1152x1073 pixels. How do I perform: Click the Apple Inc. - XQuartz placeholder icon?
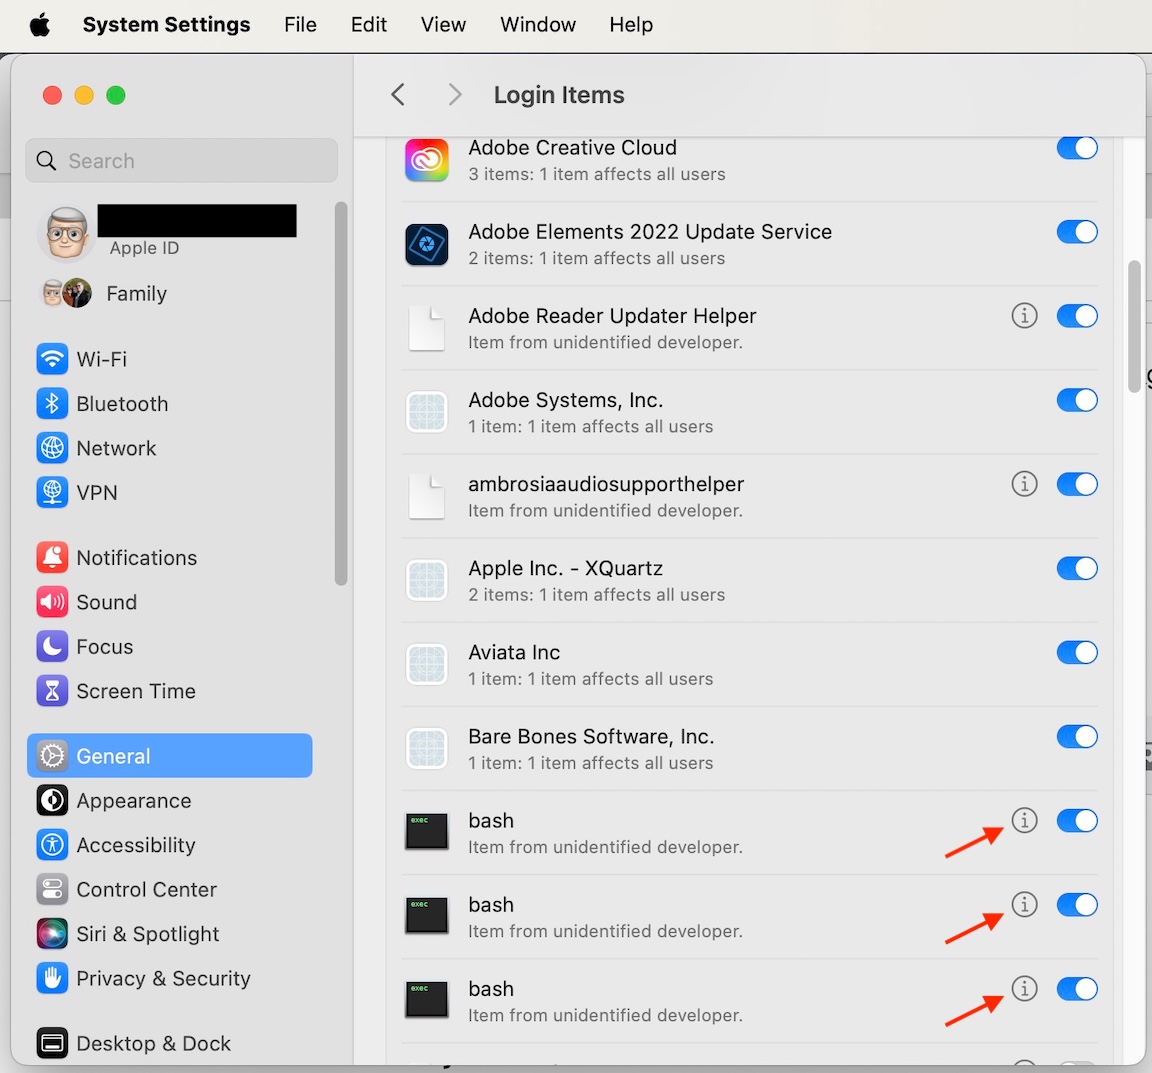[427, 581]
